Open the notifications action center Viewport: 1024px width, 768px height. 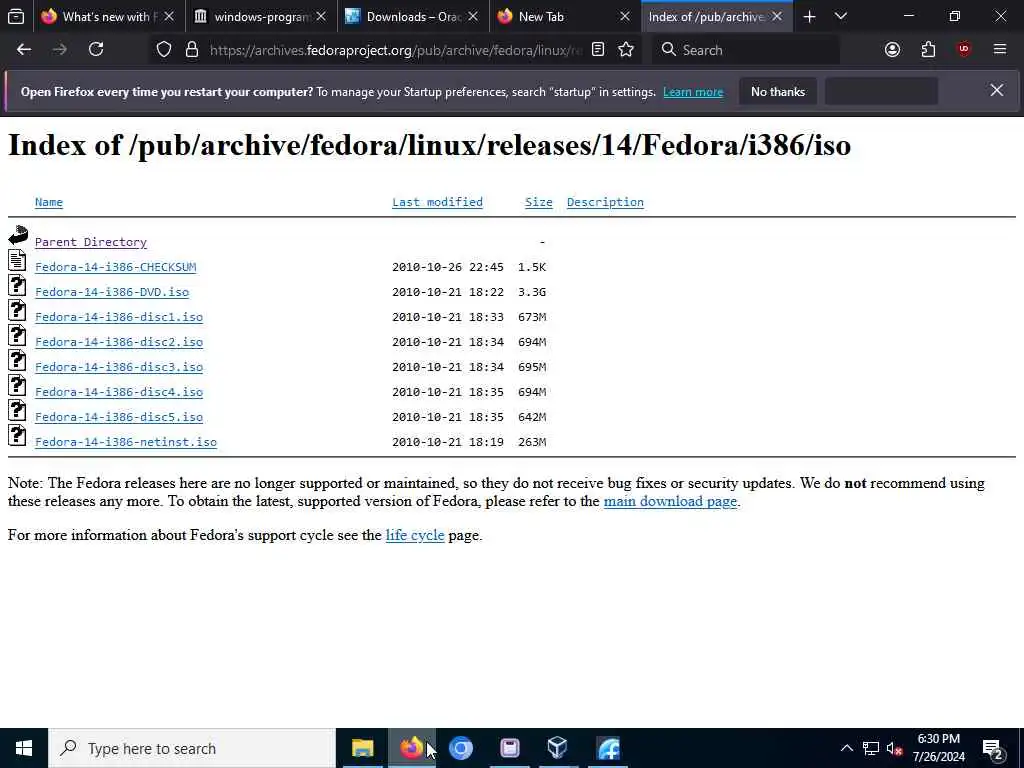pos(993,749)
